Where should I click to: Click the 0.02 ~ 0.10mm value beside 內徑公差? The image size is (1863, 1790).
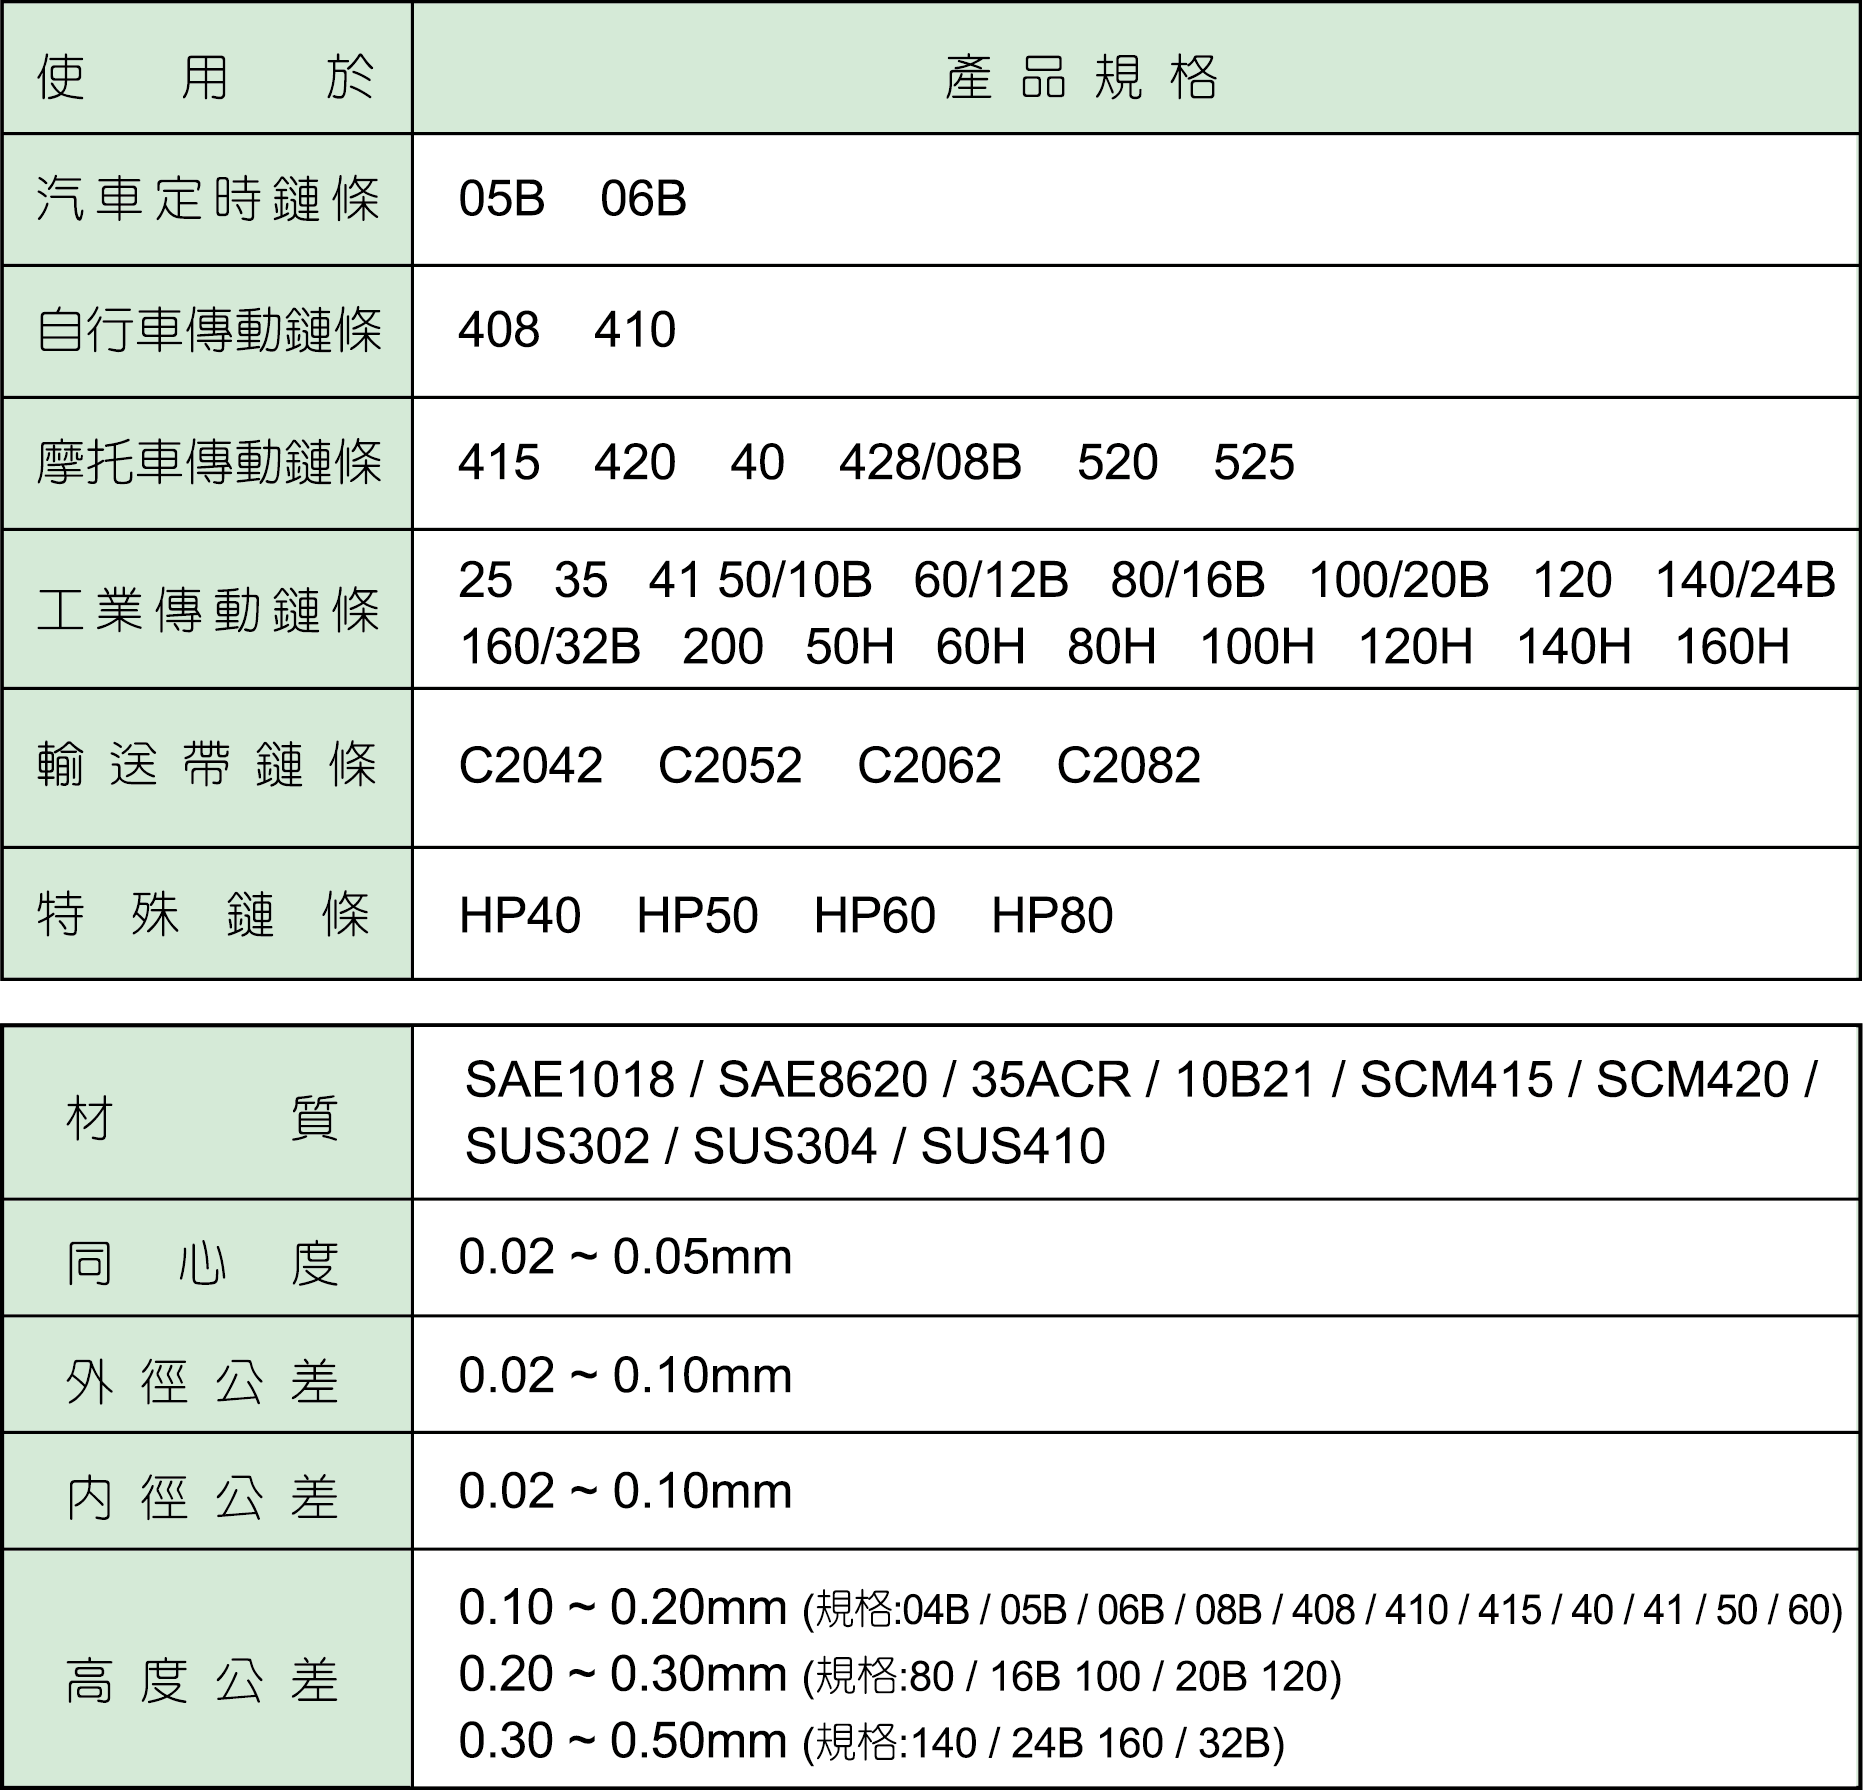[x=625, y=1491]
